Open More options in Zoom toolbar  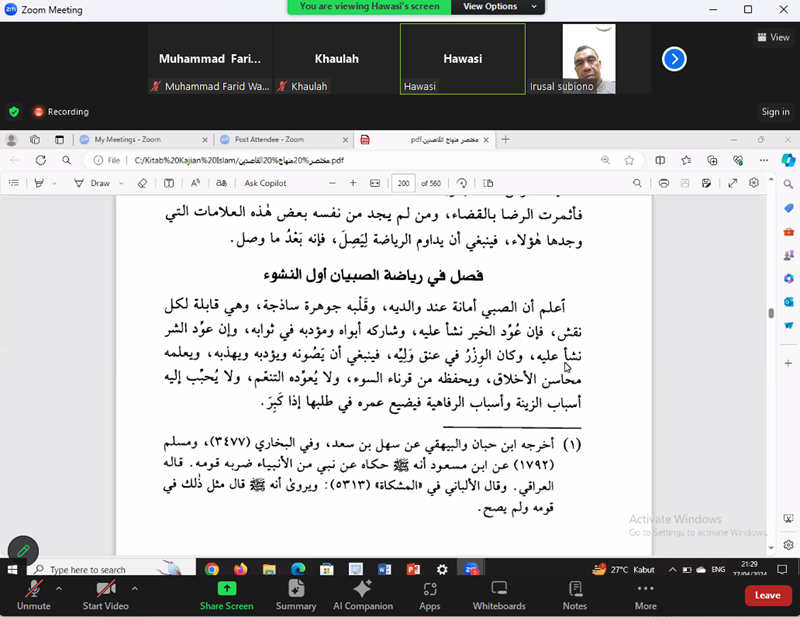pyautogui.click(x=645, y=595)
